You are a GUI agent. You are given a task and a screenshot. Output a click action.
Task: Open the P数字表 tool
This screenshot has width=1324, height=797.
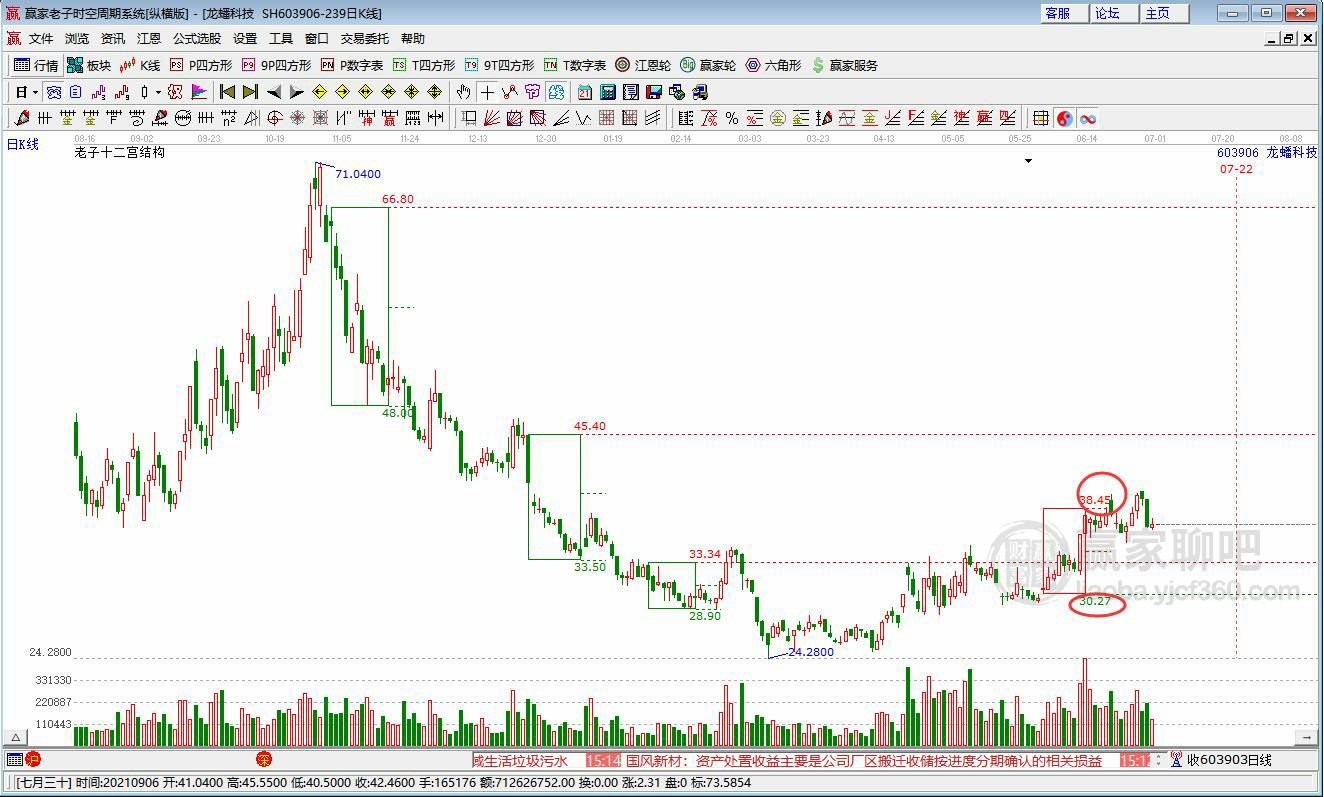[x=352, y=65]
